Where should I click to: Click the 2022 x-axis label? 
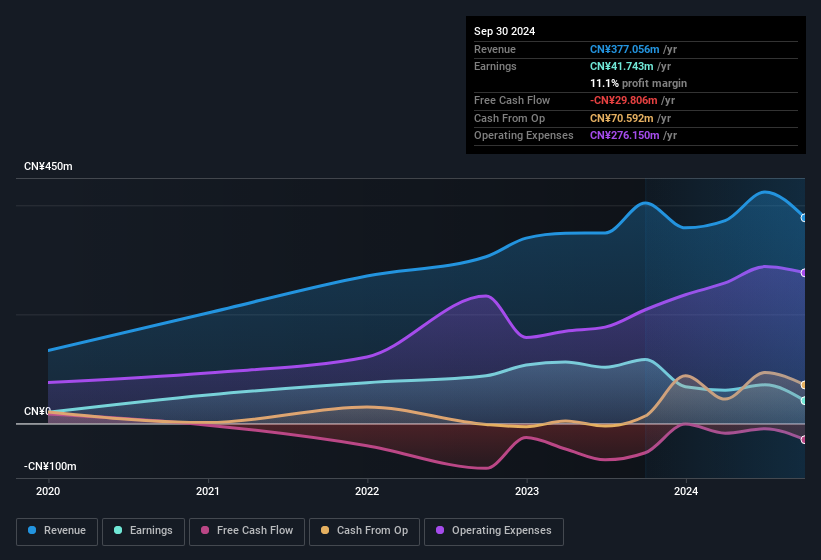(x=367, y=491)
